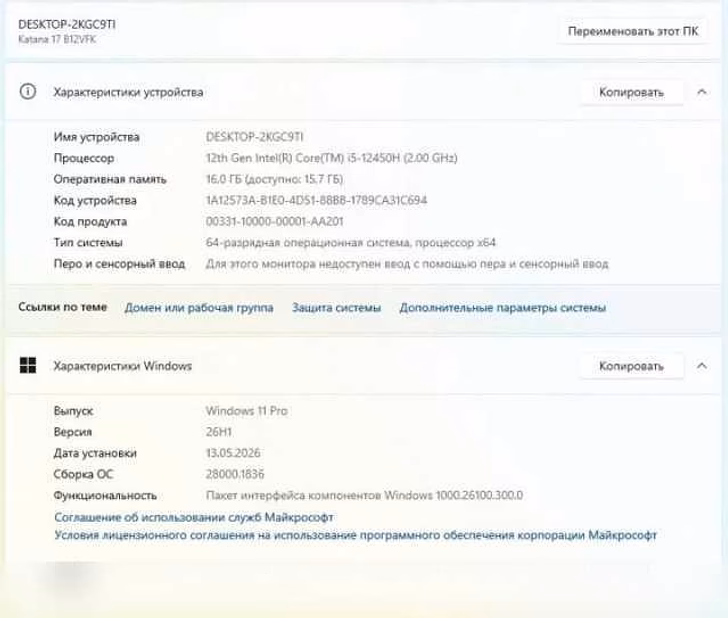This screenshot has width=728, height=618.
Task: Collapse the Характеристики Windows section chevron
Action: tap(702, 366)
